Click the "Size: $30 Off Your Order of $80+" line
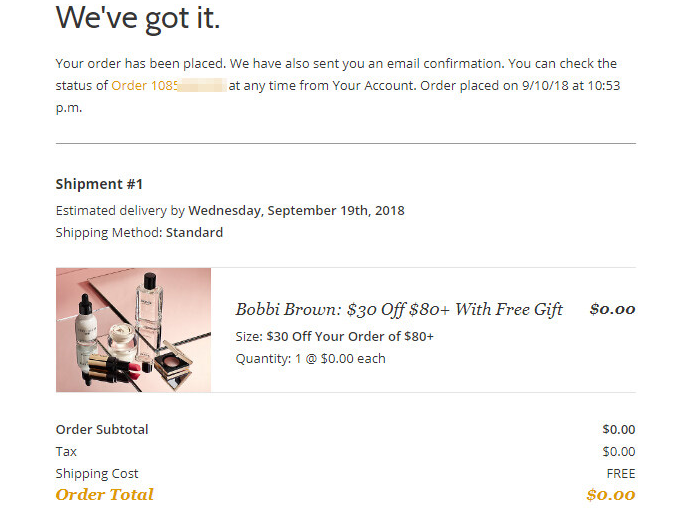 click(335, 337)
